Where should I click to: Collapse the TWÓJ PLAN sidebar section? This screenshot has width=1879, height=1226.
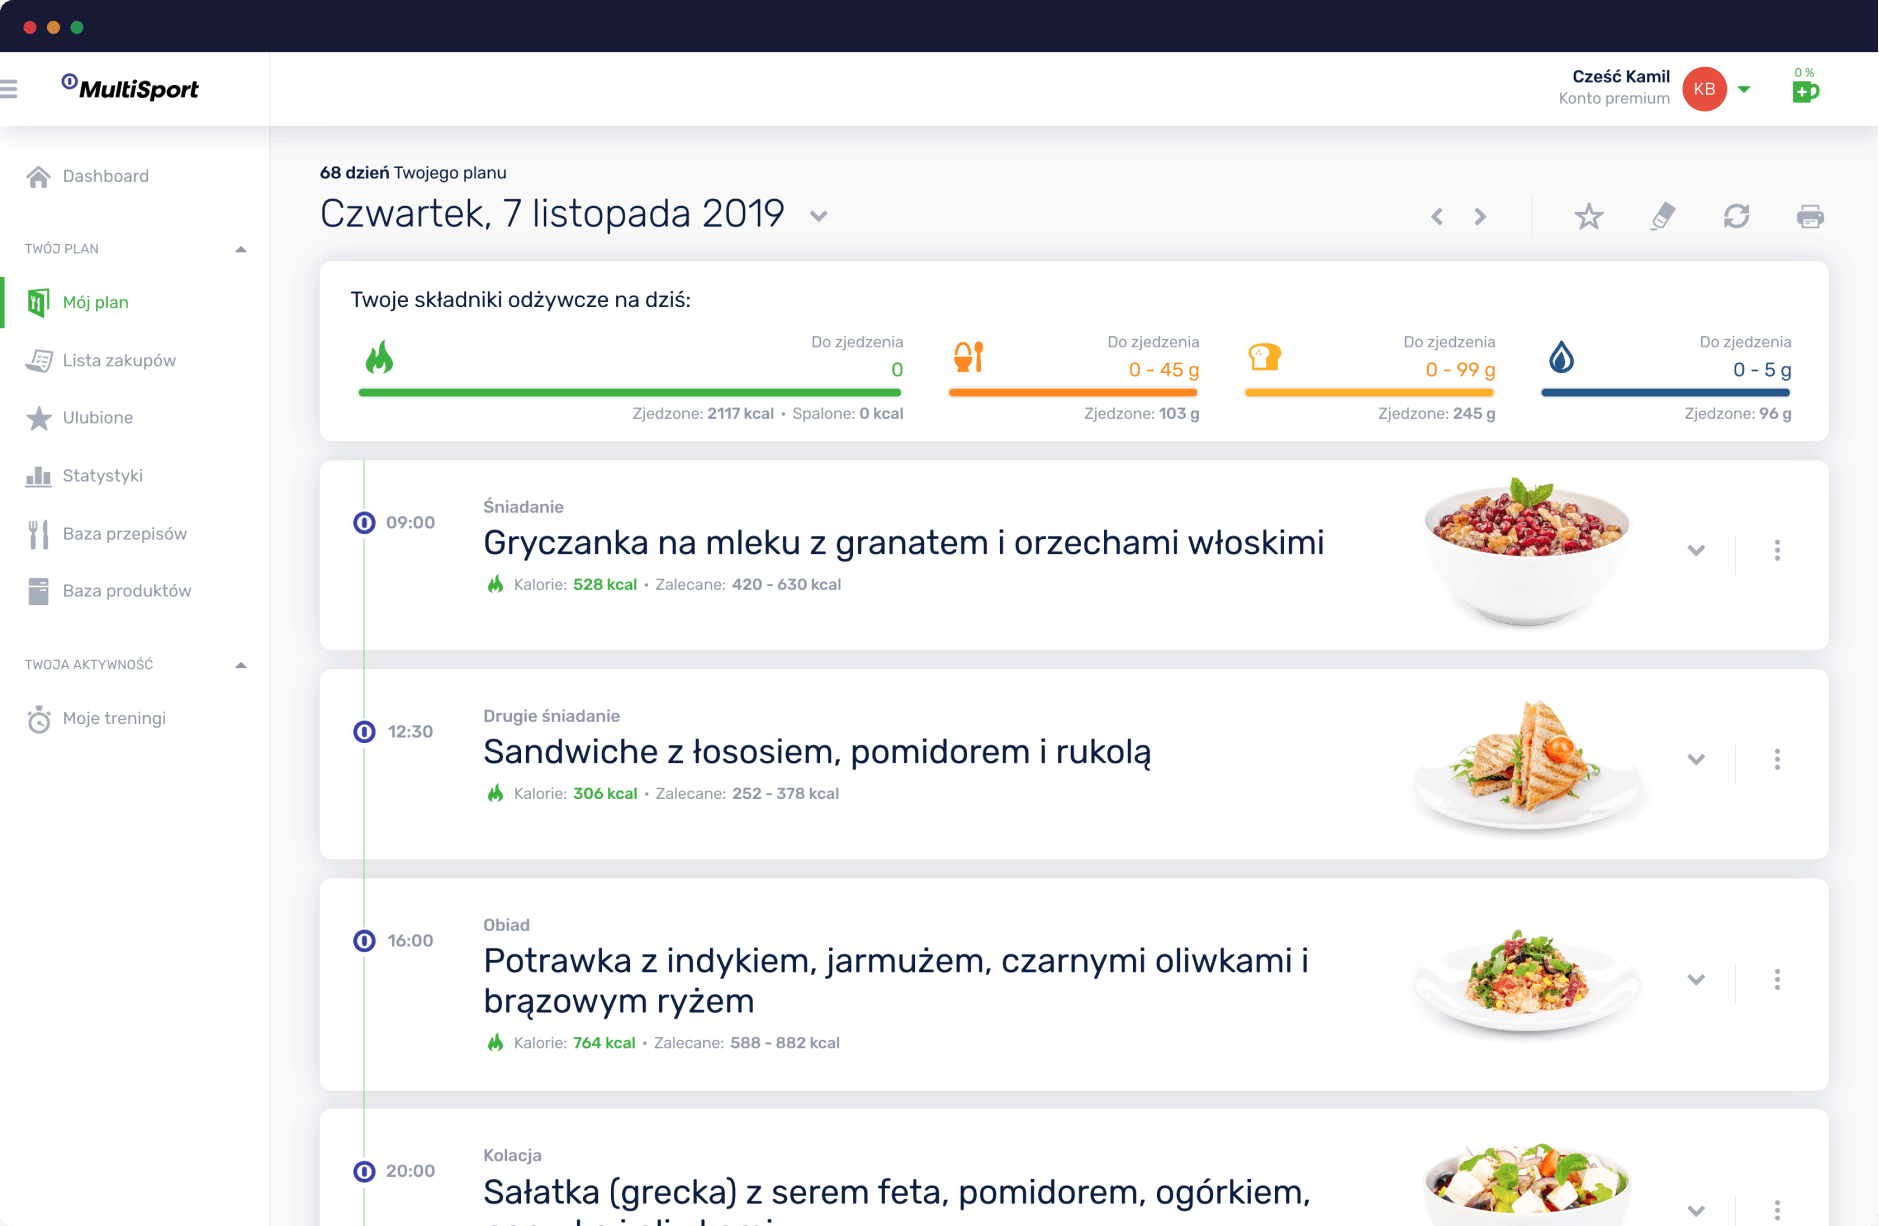tap(241, 249)
